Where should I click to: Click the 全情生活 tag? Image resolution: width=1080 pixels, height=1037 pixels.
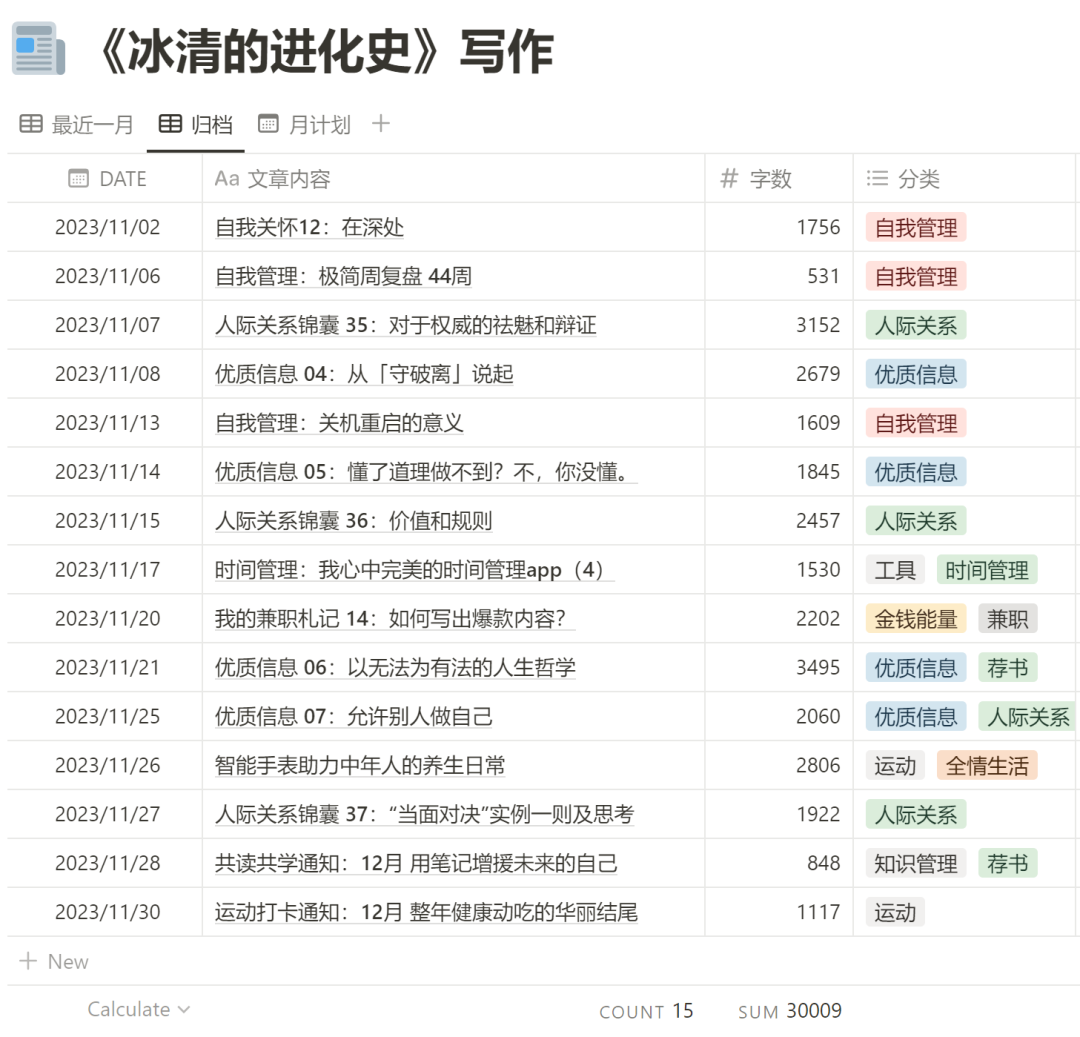coord(987,766)
